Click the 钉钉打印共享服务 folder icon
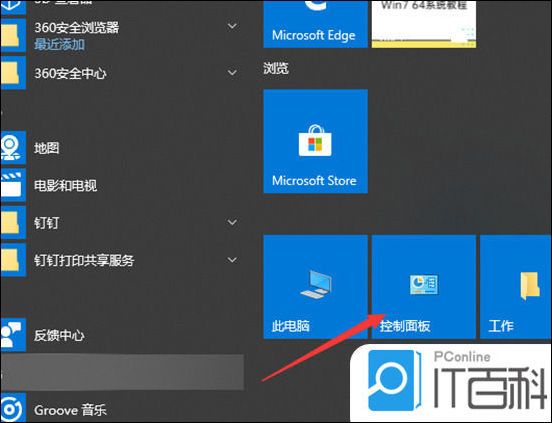Image resolution: width=552 pixels, height=423 pixels. point(13,260)
